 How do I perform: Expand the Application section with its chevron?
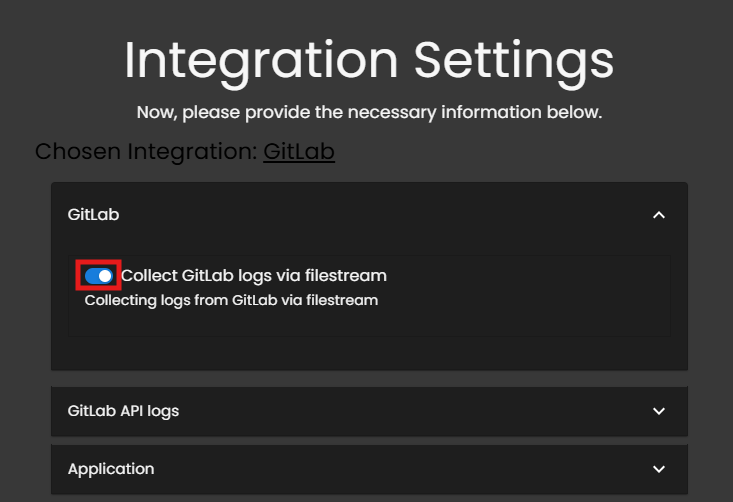[x=658, y=469]
